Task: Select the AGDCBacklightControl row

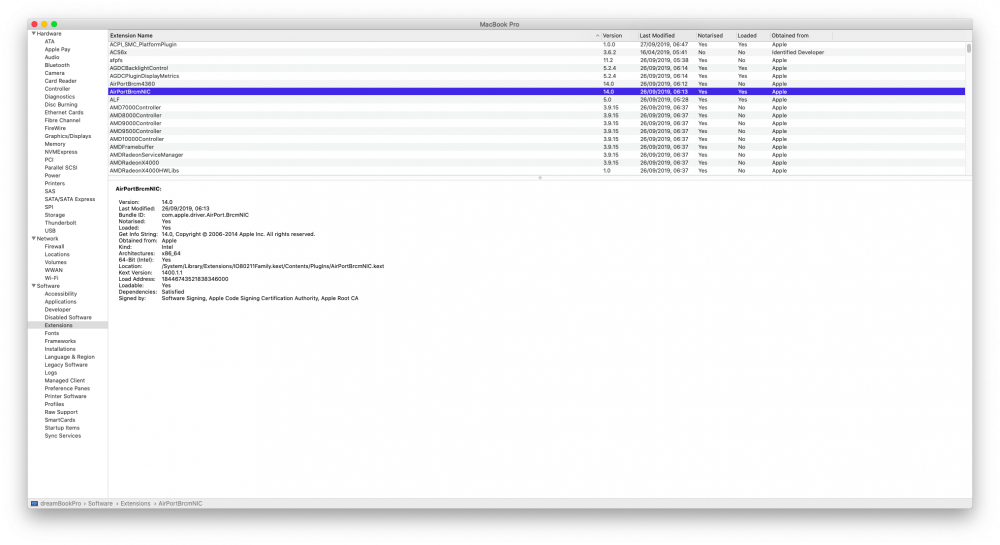Action: pos(536,68)
